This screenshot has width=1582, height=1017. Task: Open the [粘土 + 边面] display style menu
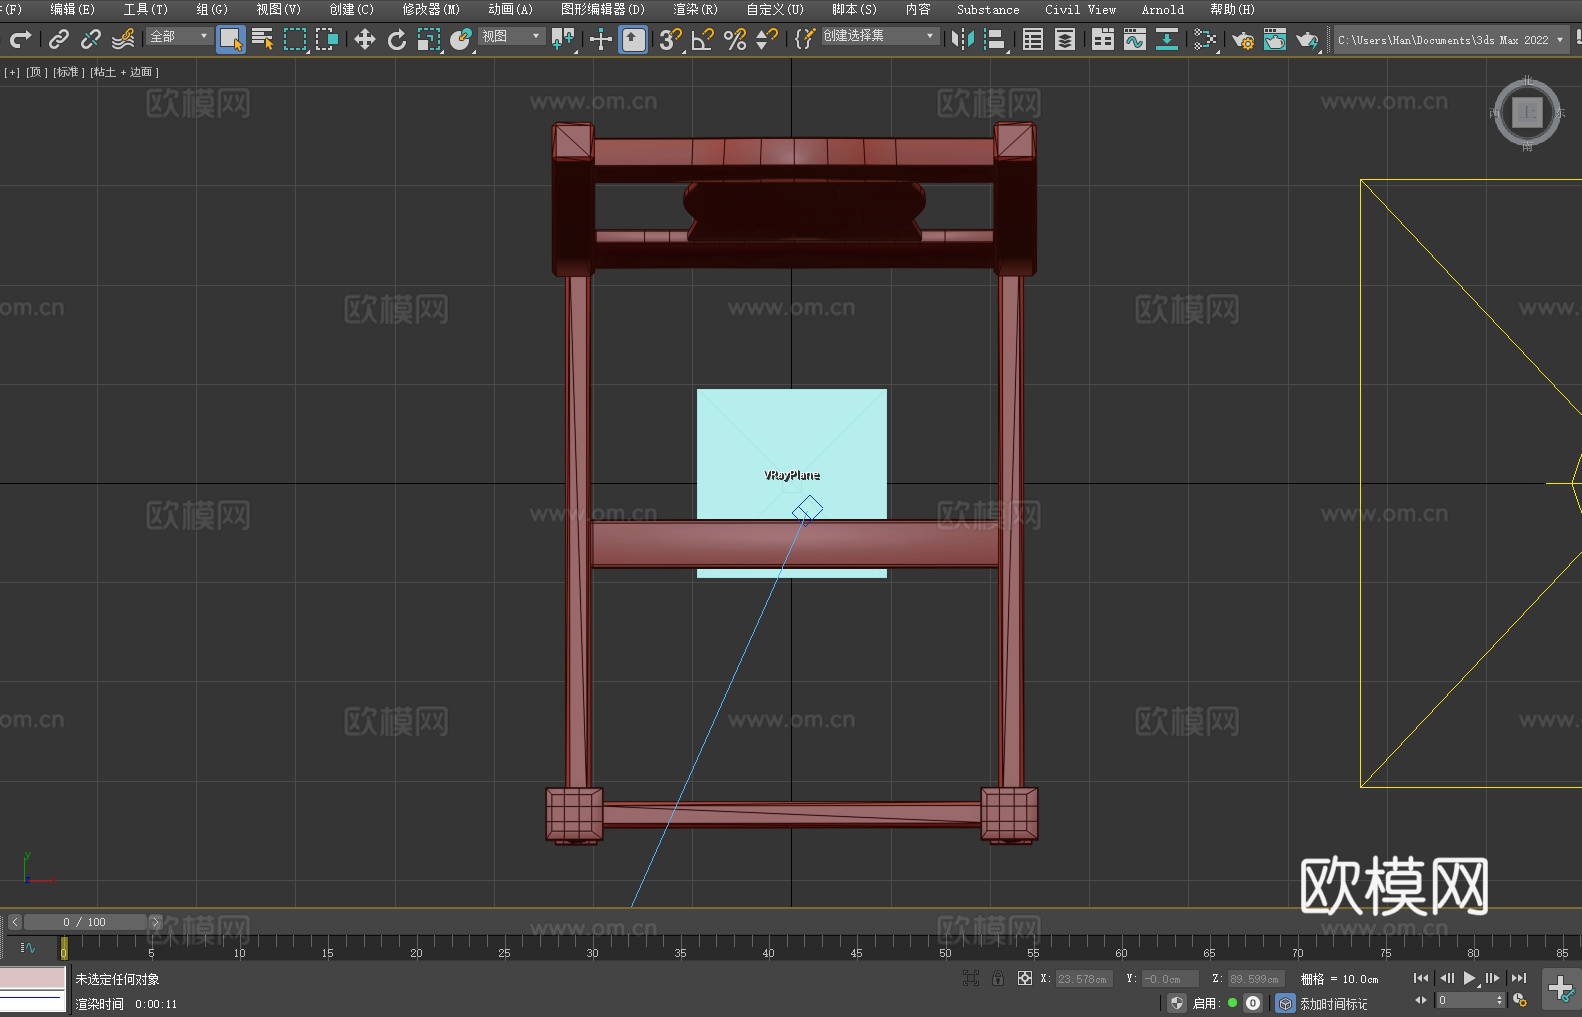point(124,72)
